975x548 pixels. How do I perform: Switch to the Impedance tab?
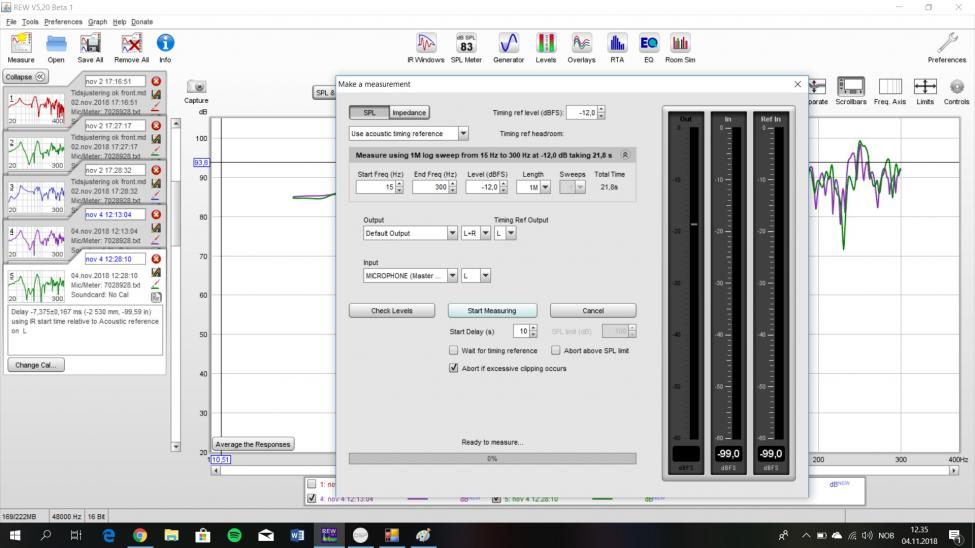(x=408, y=113)
